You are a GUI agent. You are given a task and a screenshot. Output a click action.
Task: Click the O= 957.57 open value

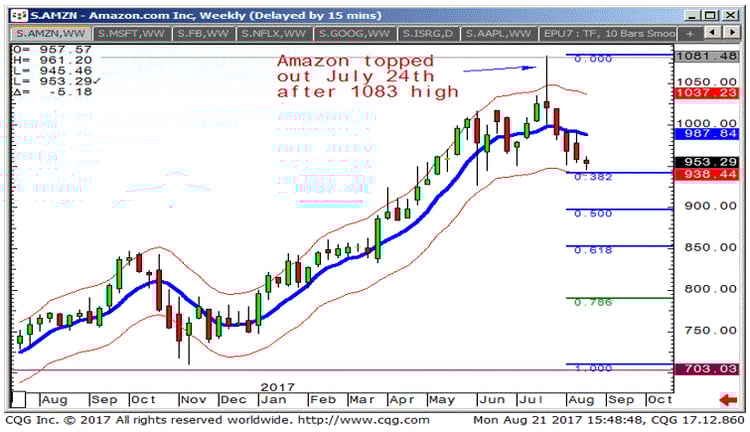[x=52, y=50]
